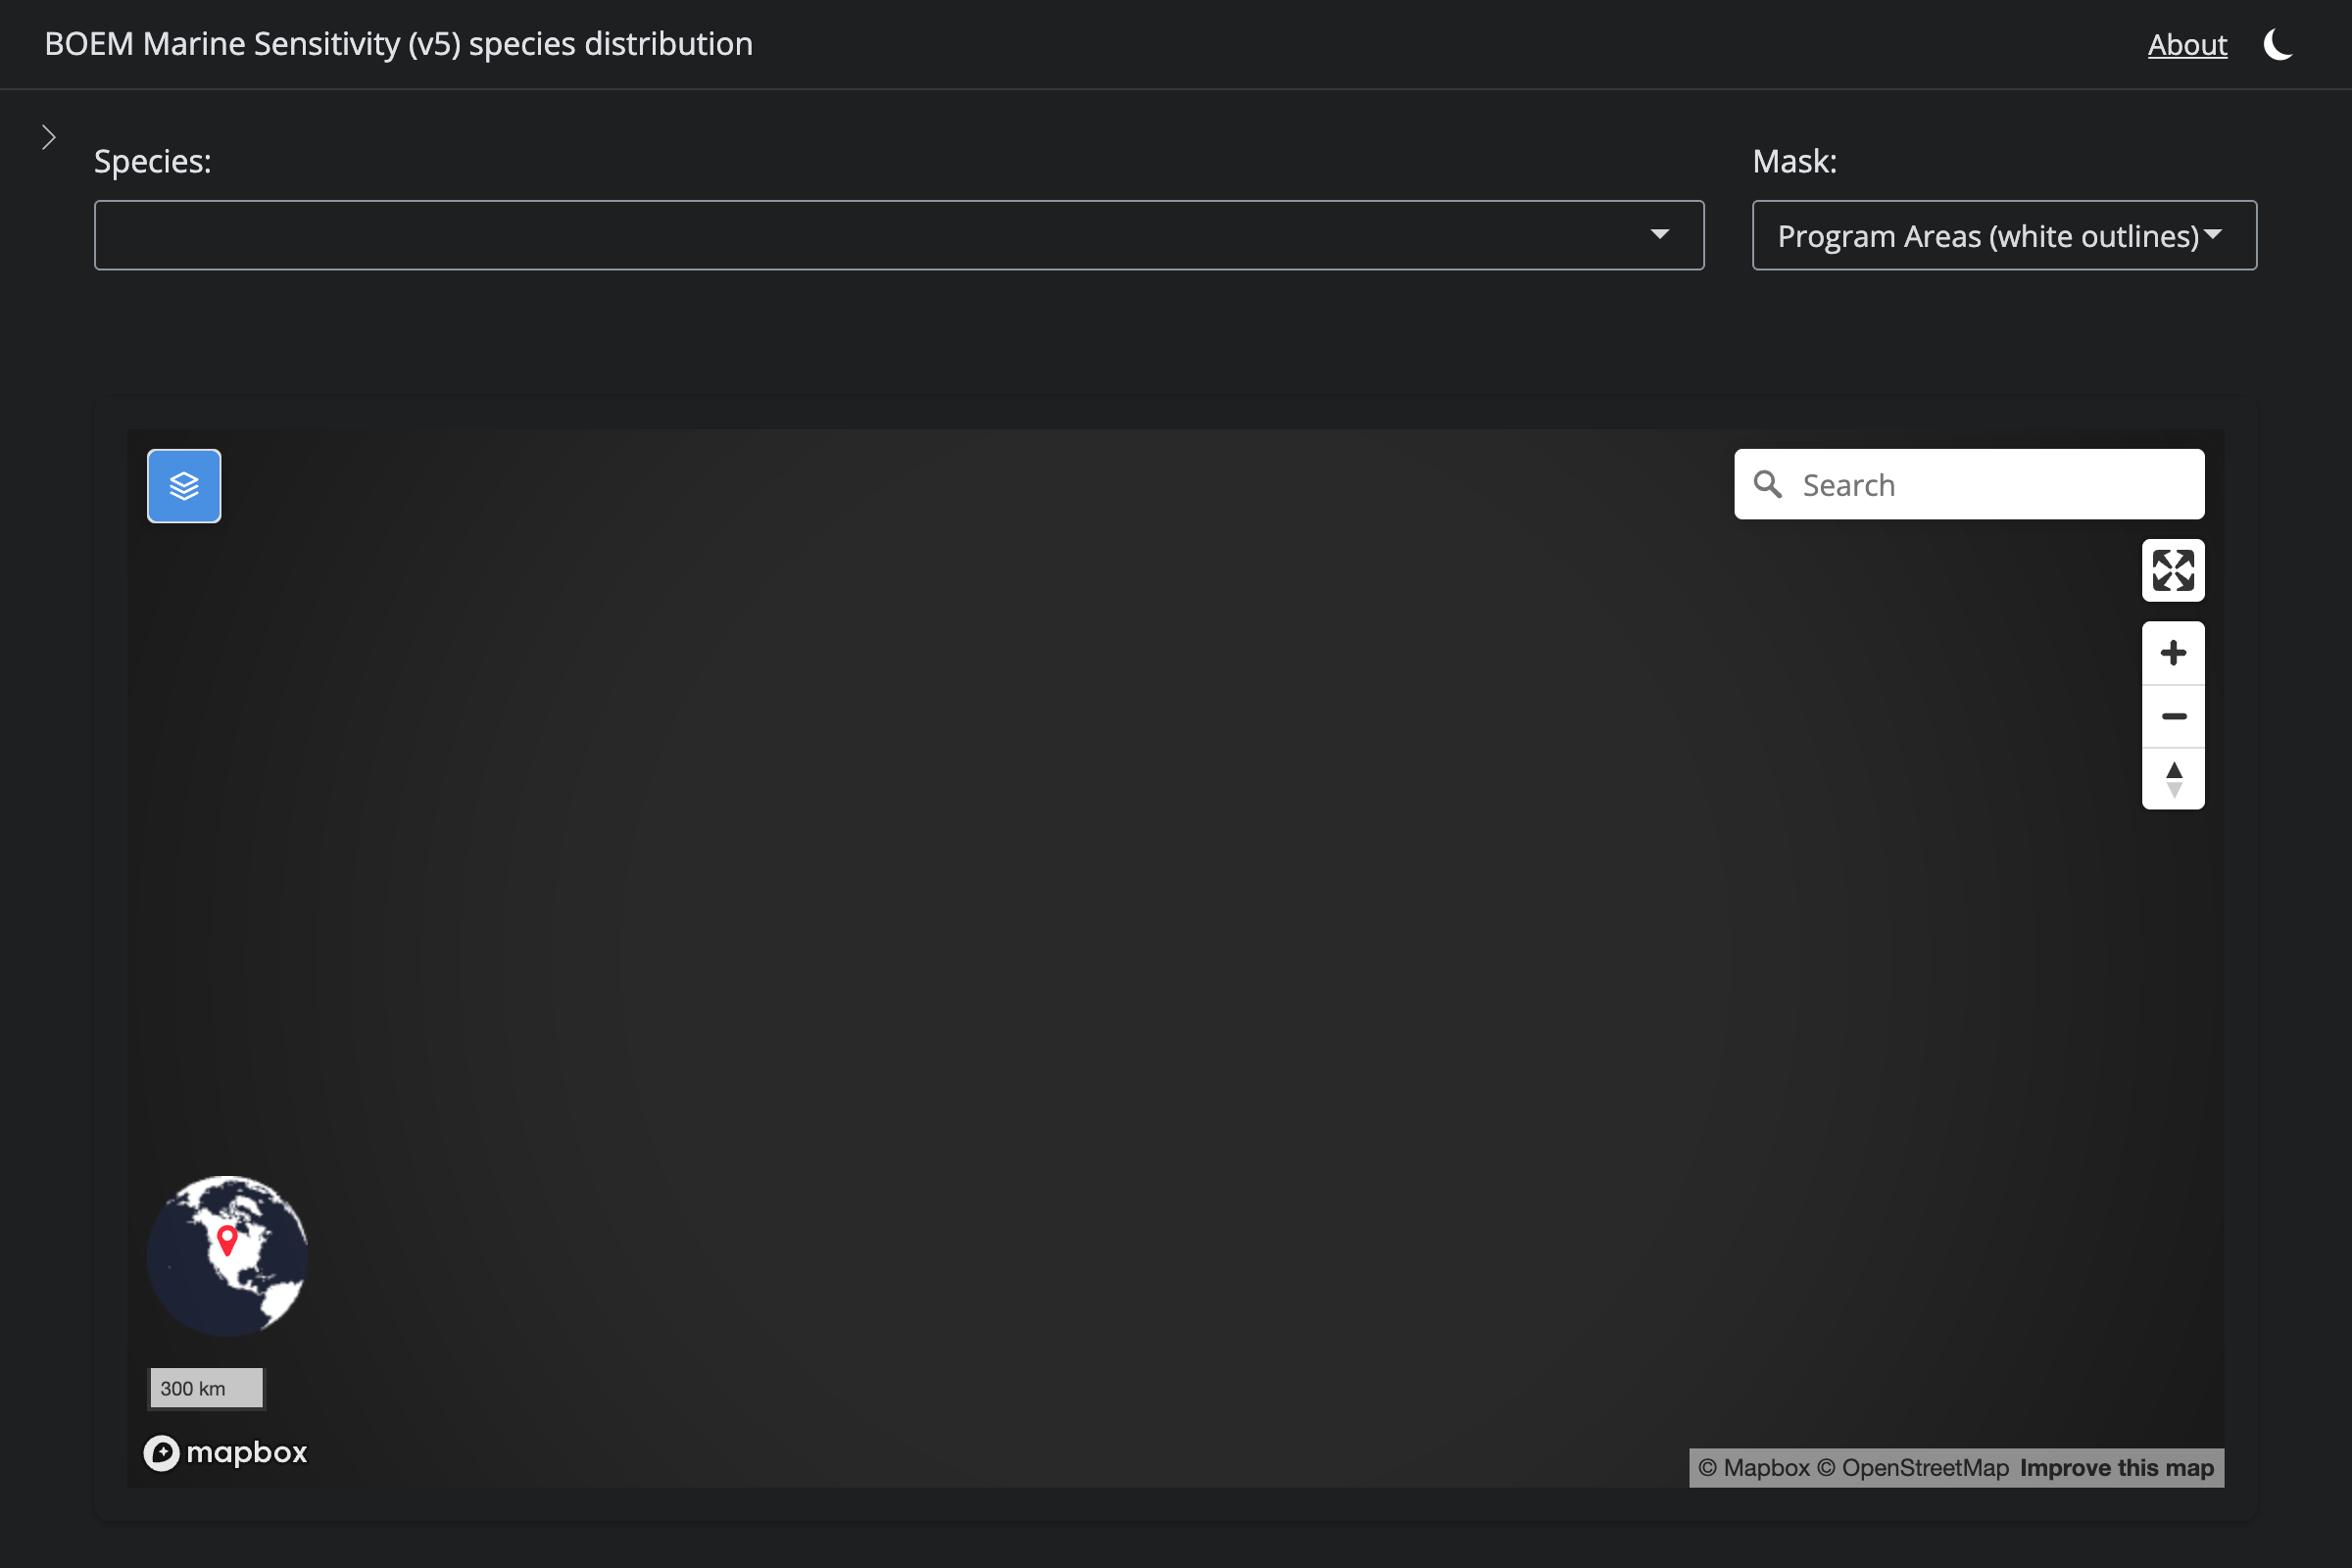Open the map layers control button
This screenshot has height=1568, width=2352.
click(184, 486)
